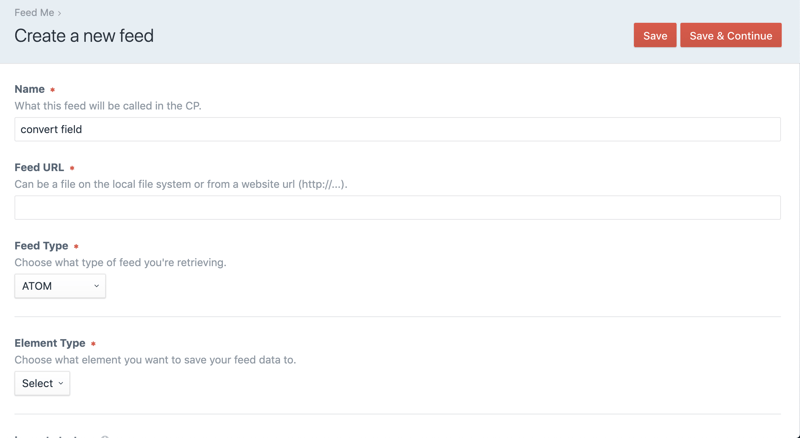
Task: Click the breadcrumb chevron after Feed Me
Action: 60,13
